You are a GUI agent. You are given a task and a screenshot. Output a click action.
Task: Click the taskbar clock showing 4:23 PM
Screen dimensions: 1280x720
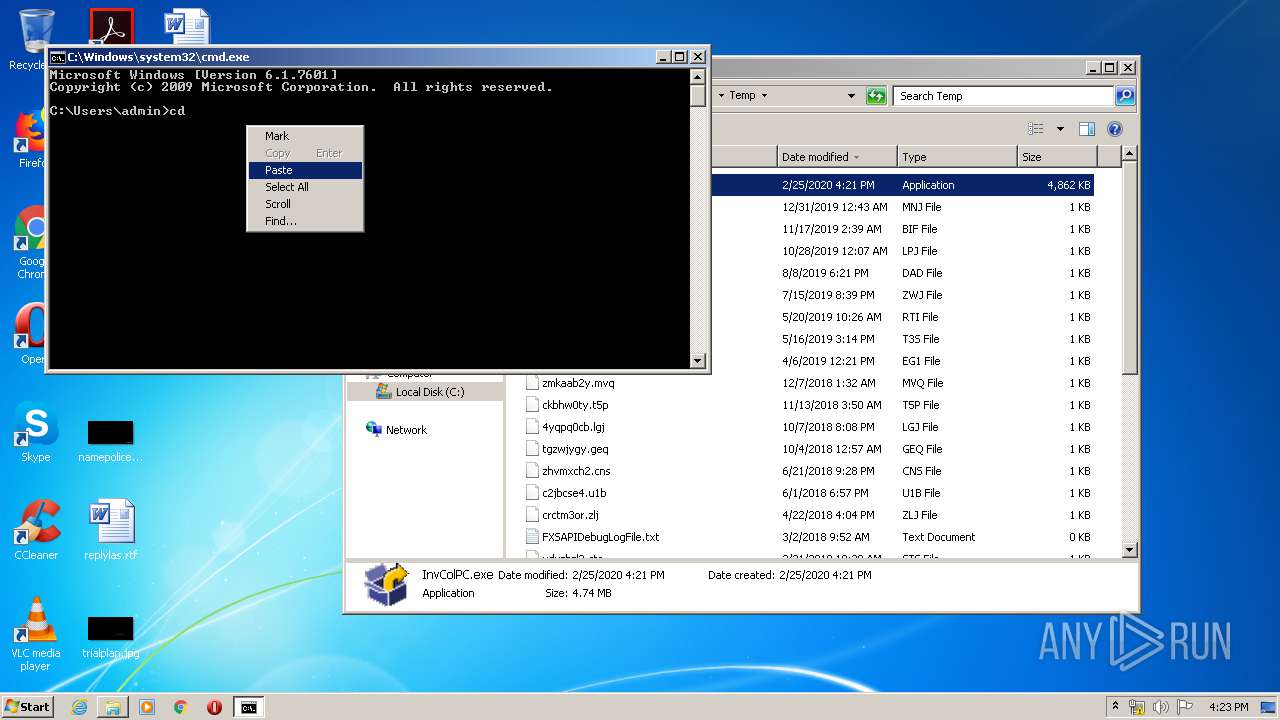[x=1229, y=707]
